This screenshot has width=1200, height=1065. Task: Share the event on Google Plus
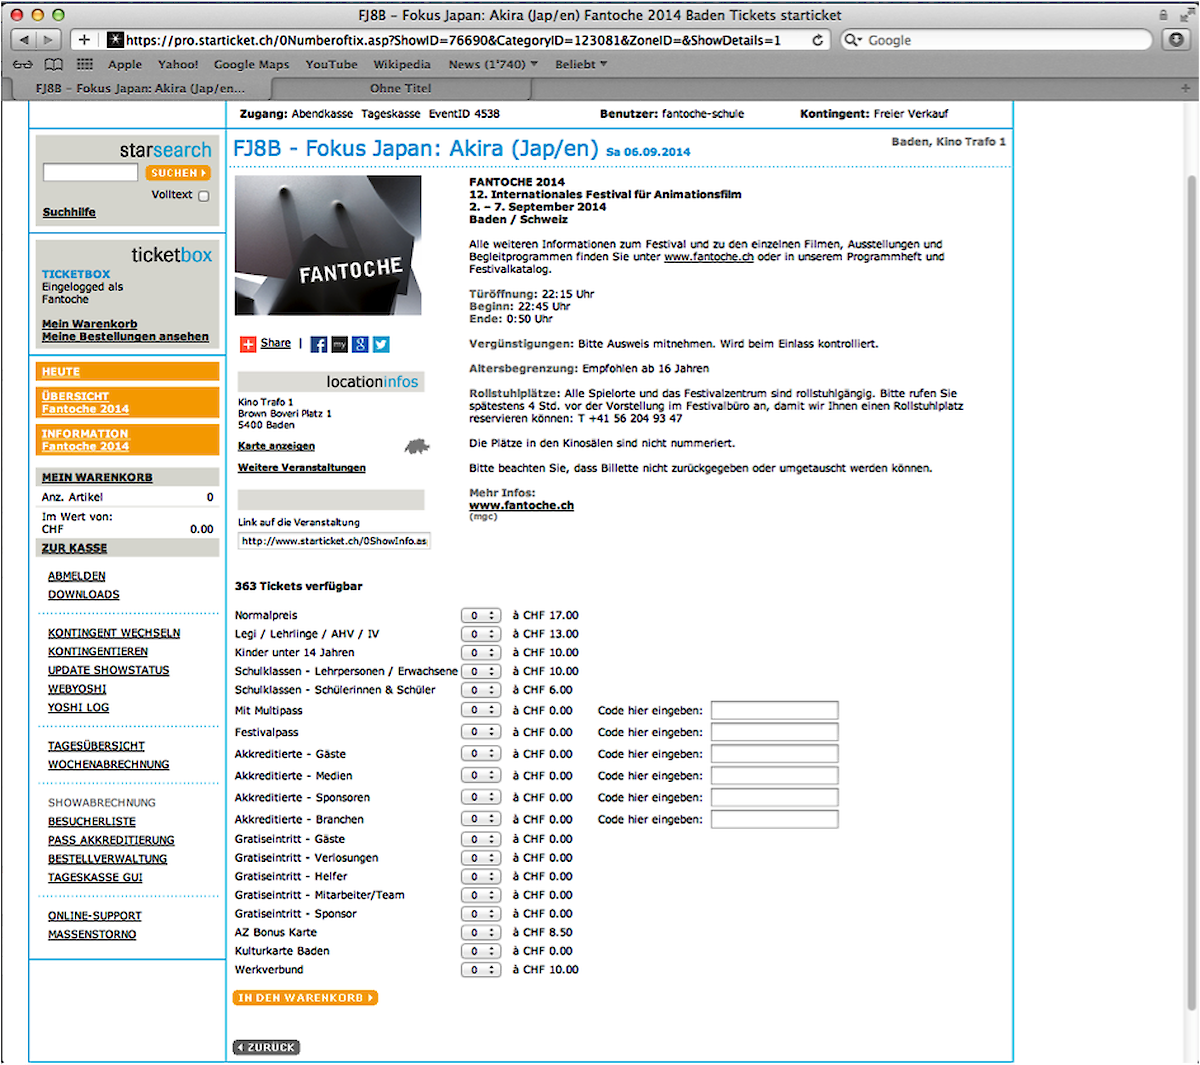click(x=360, y=344)
